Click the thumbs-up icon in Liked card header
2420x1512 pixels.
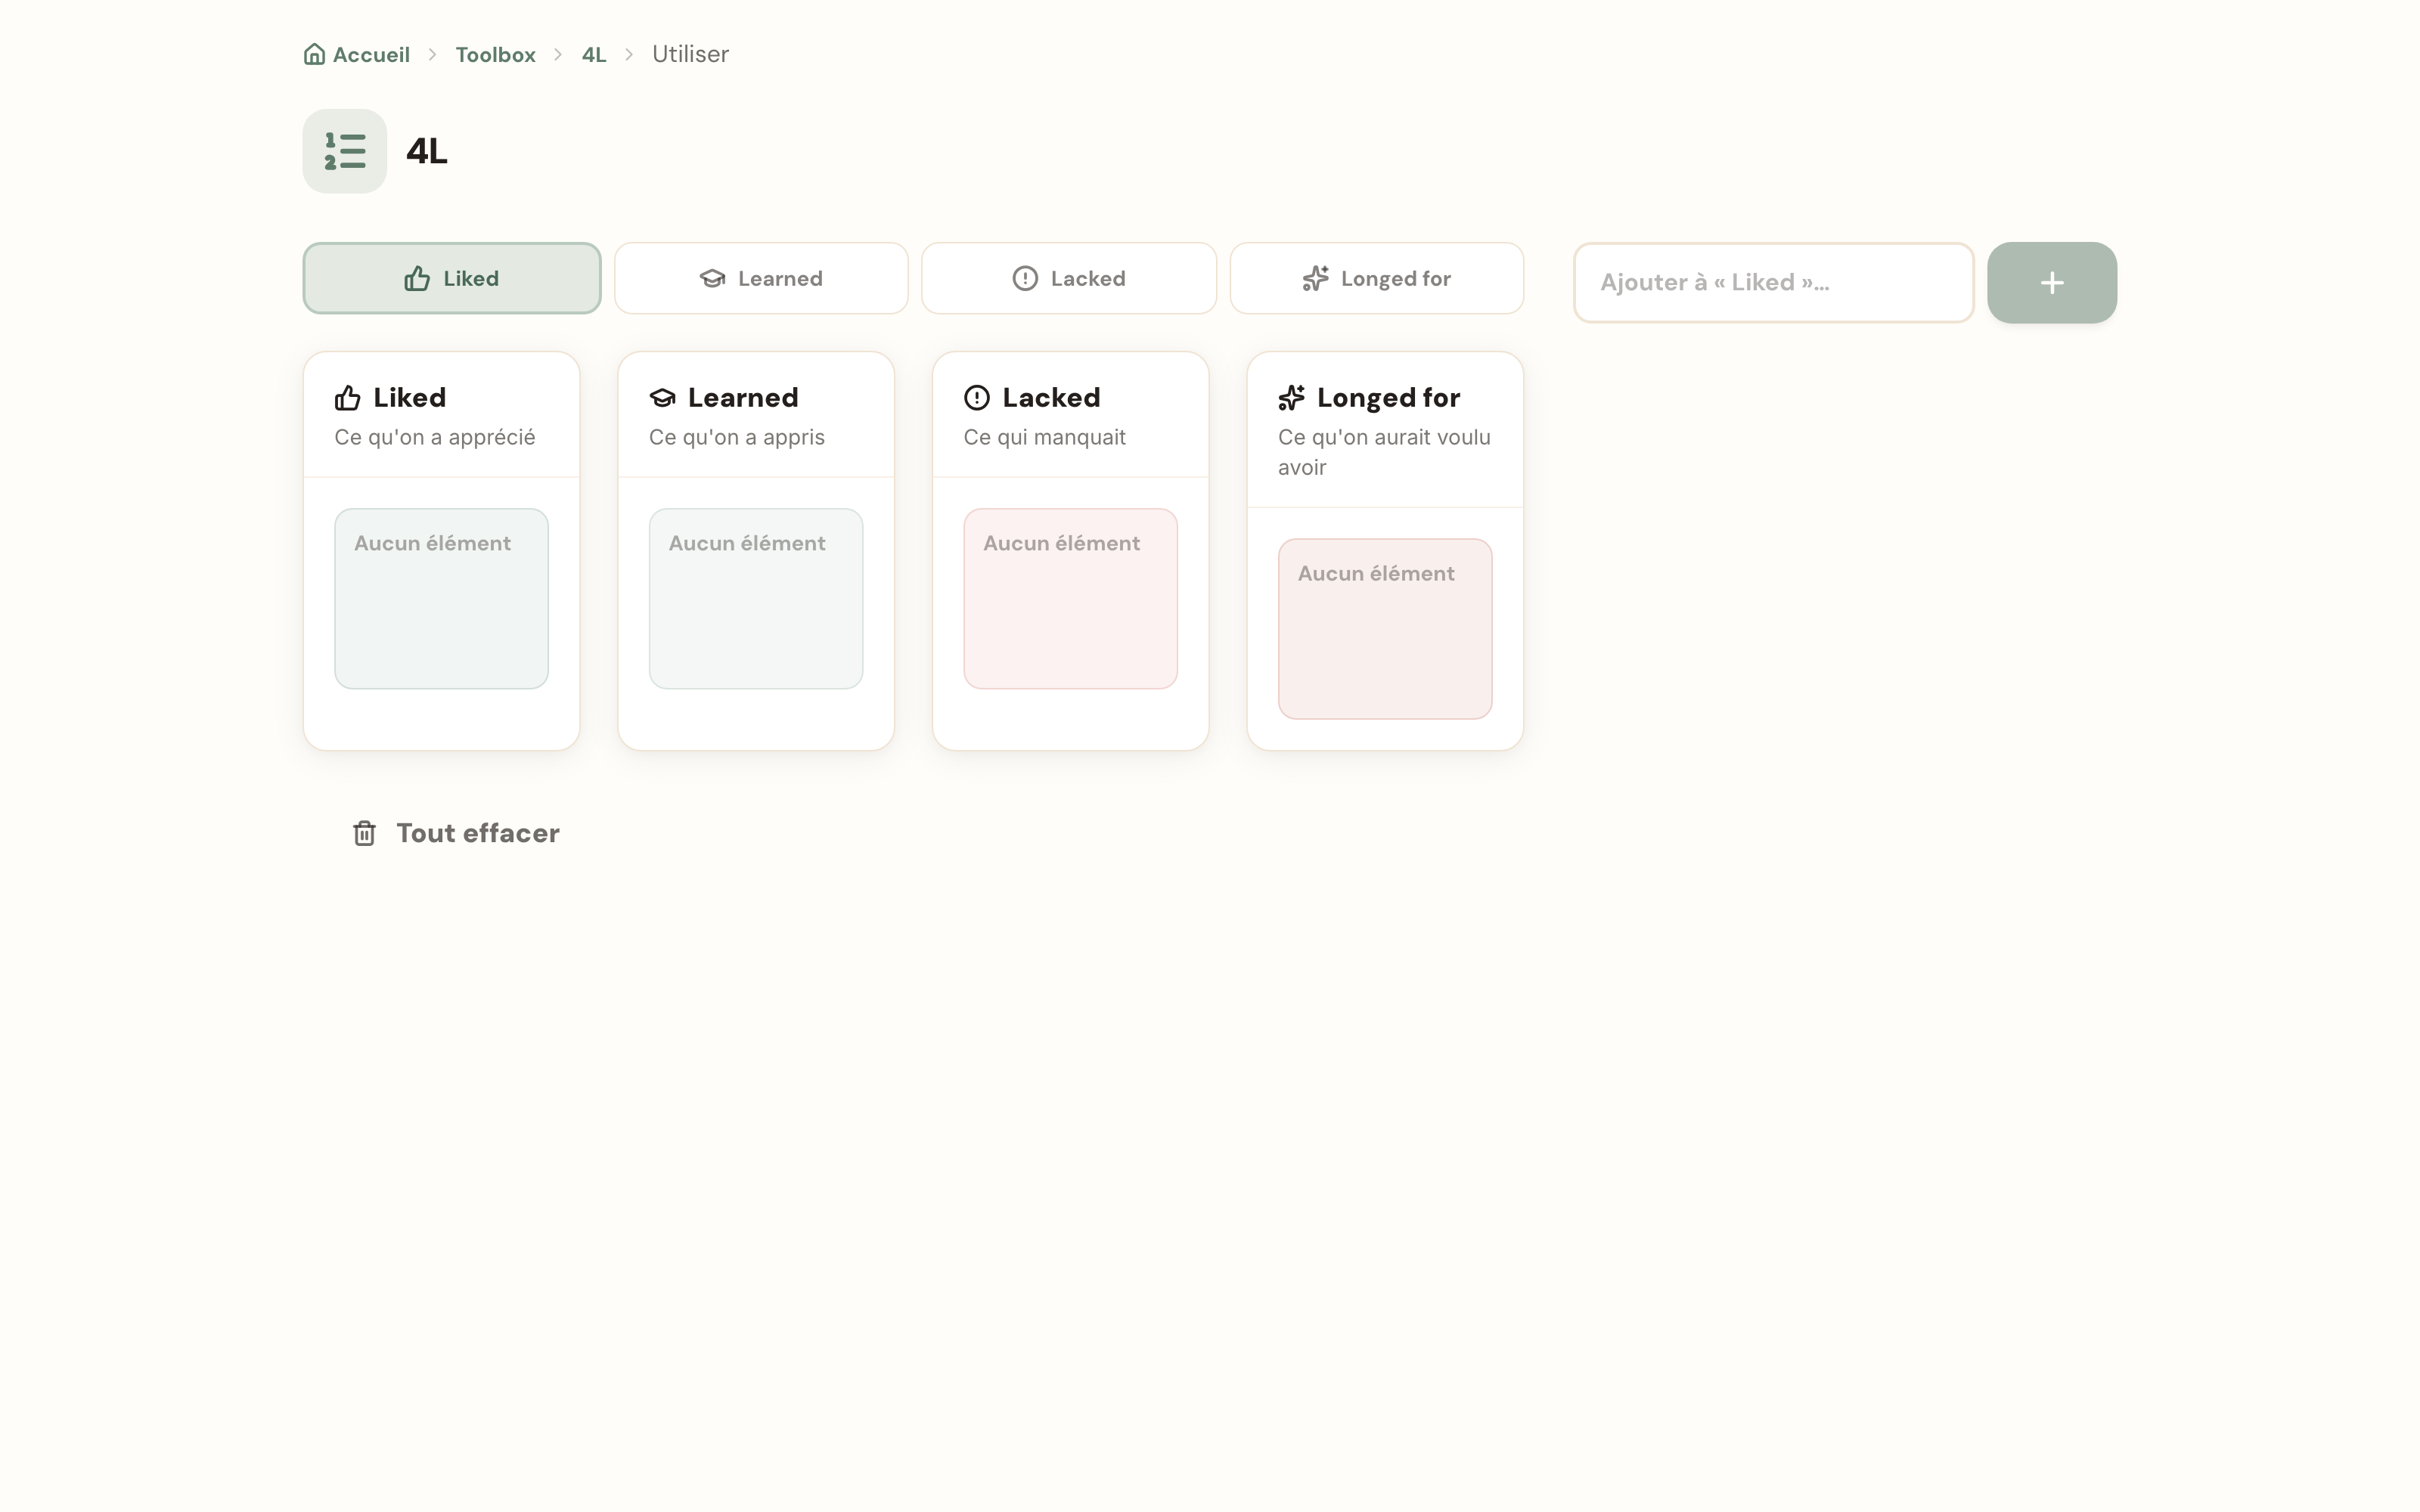tap(347, 398)
